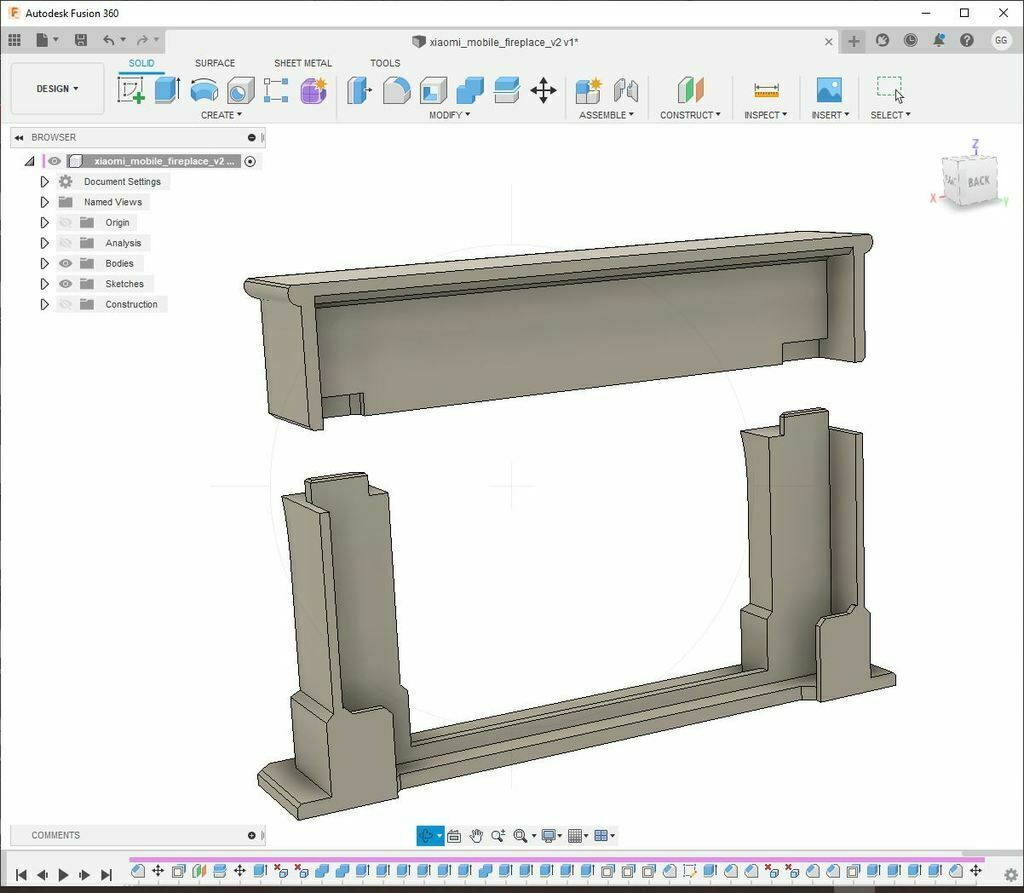Expand the Document Settings node
The image size is (1024, 893).
click(44, 182)
